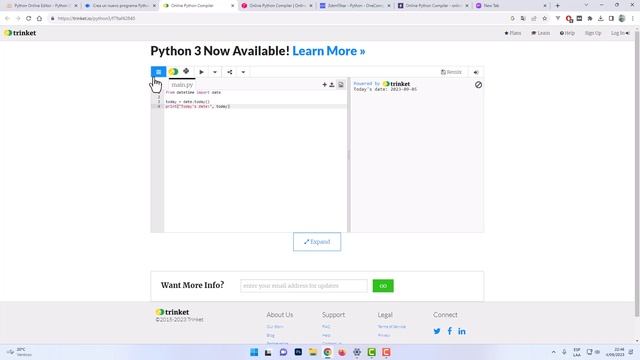Click the trinket logo icon in editor toolbar
Image resolution: width=640 pixels, height=360 pixels.
tap(173, 72)
